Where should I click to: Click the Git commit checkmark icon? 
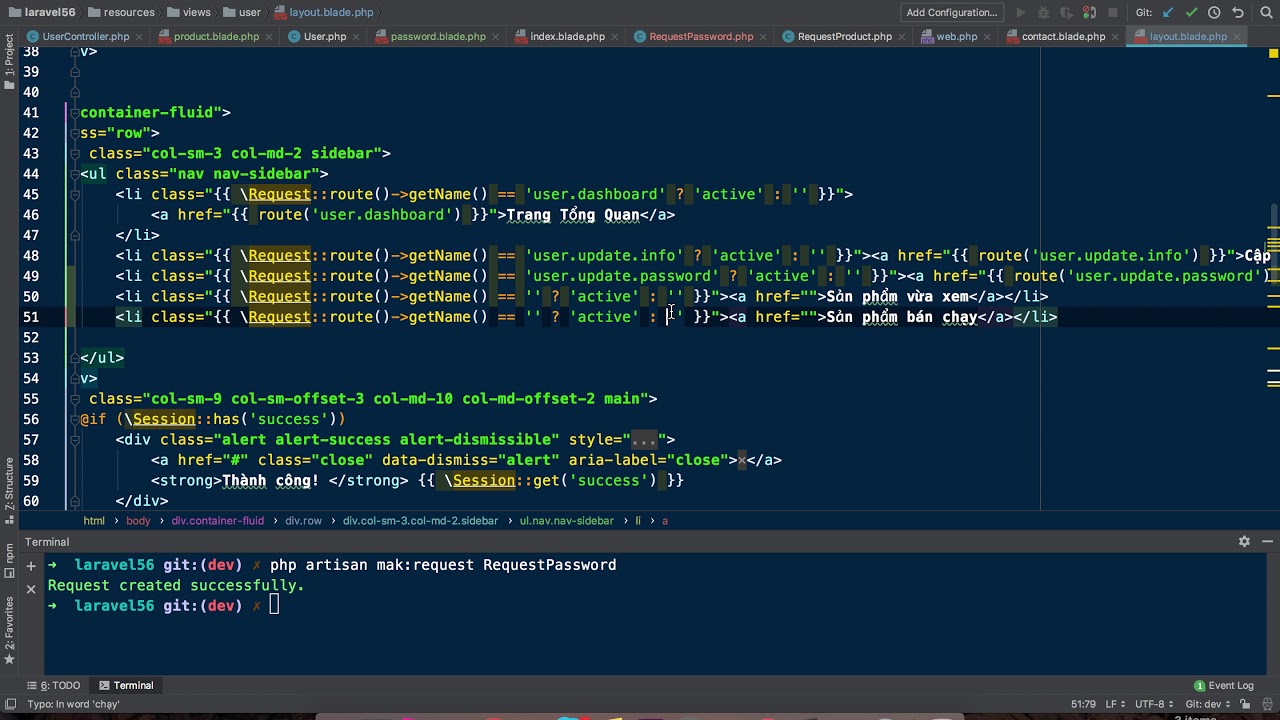(1191, 13)
